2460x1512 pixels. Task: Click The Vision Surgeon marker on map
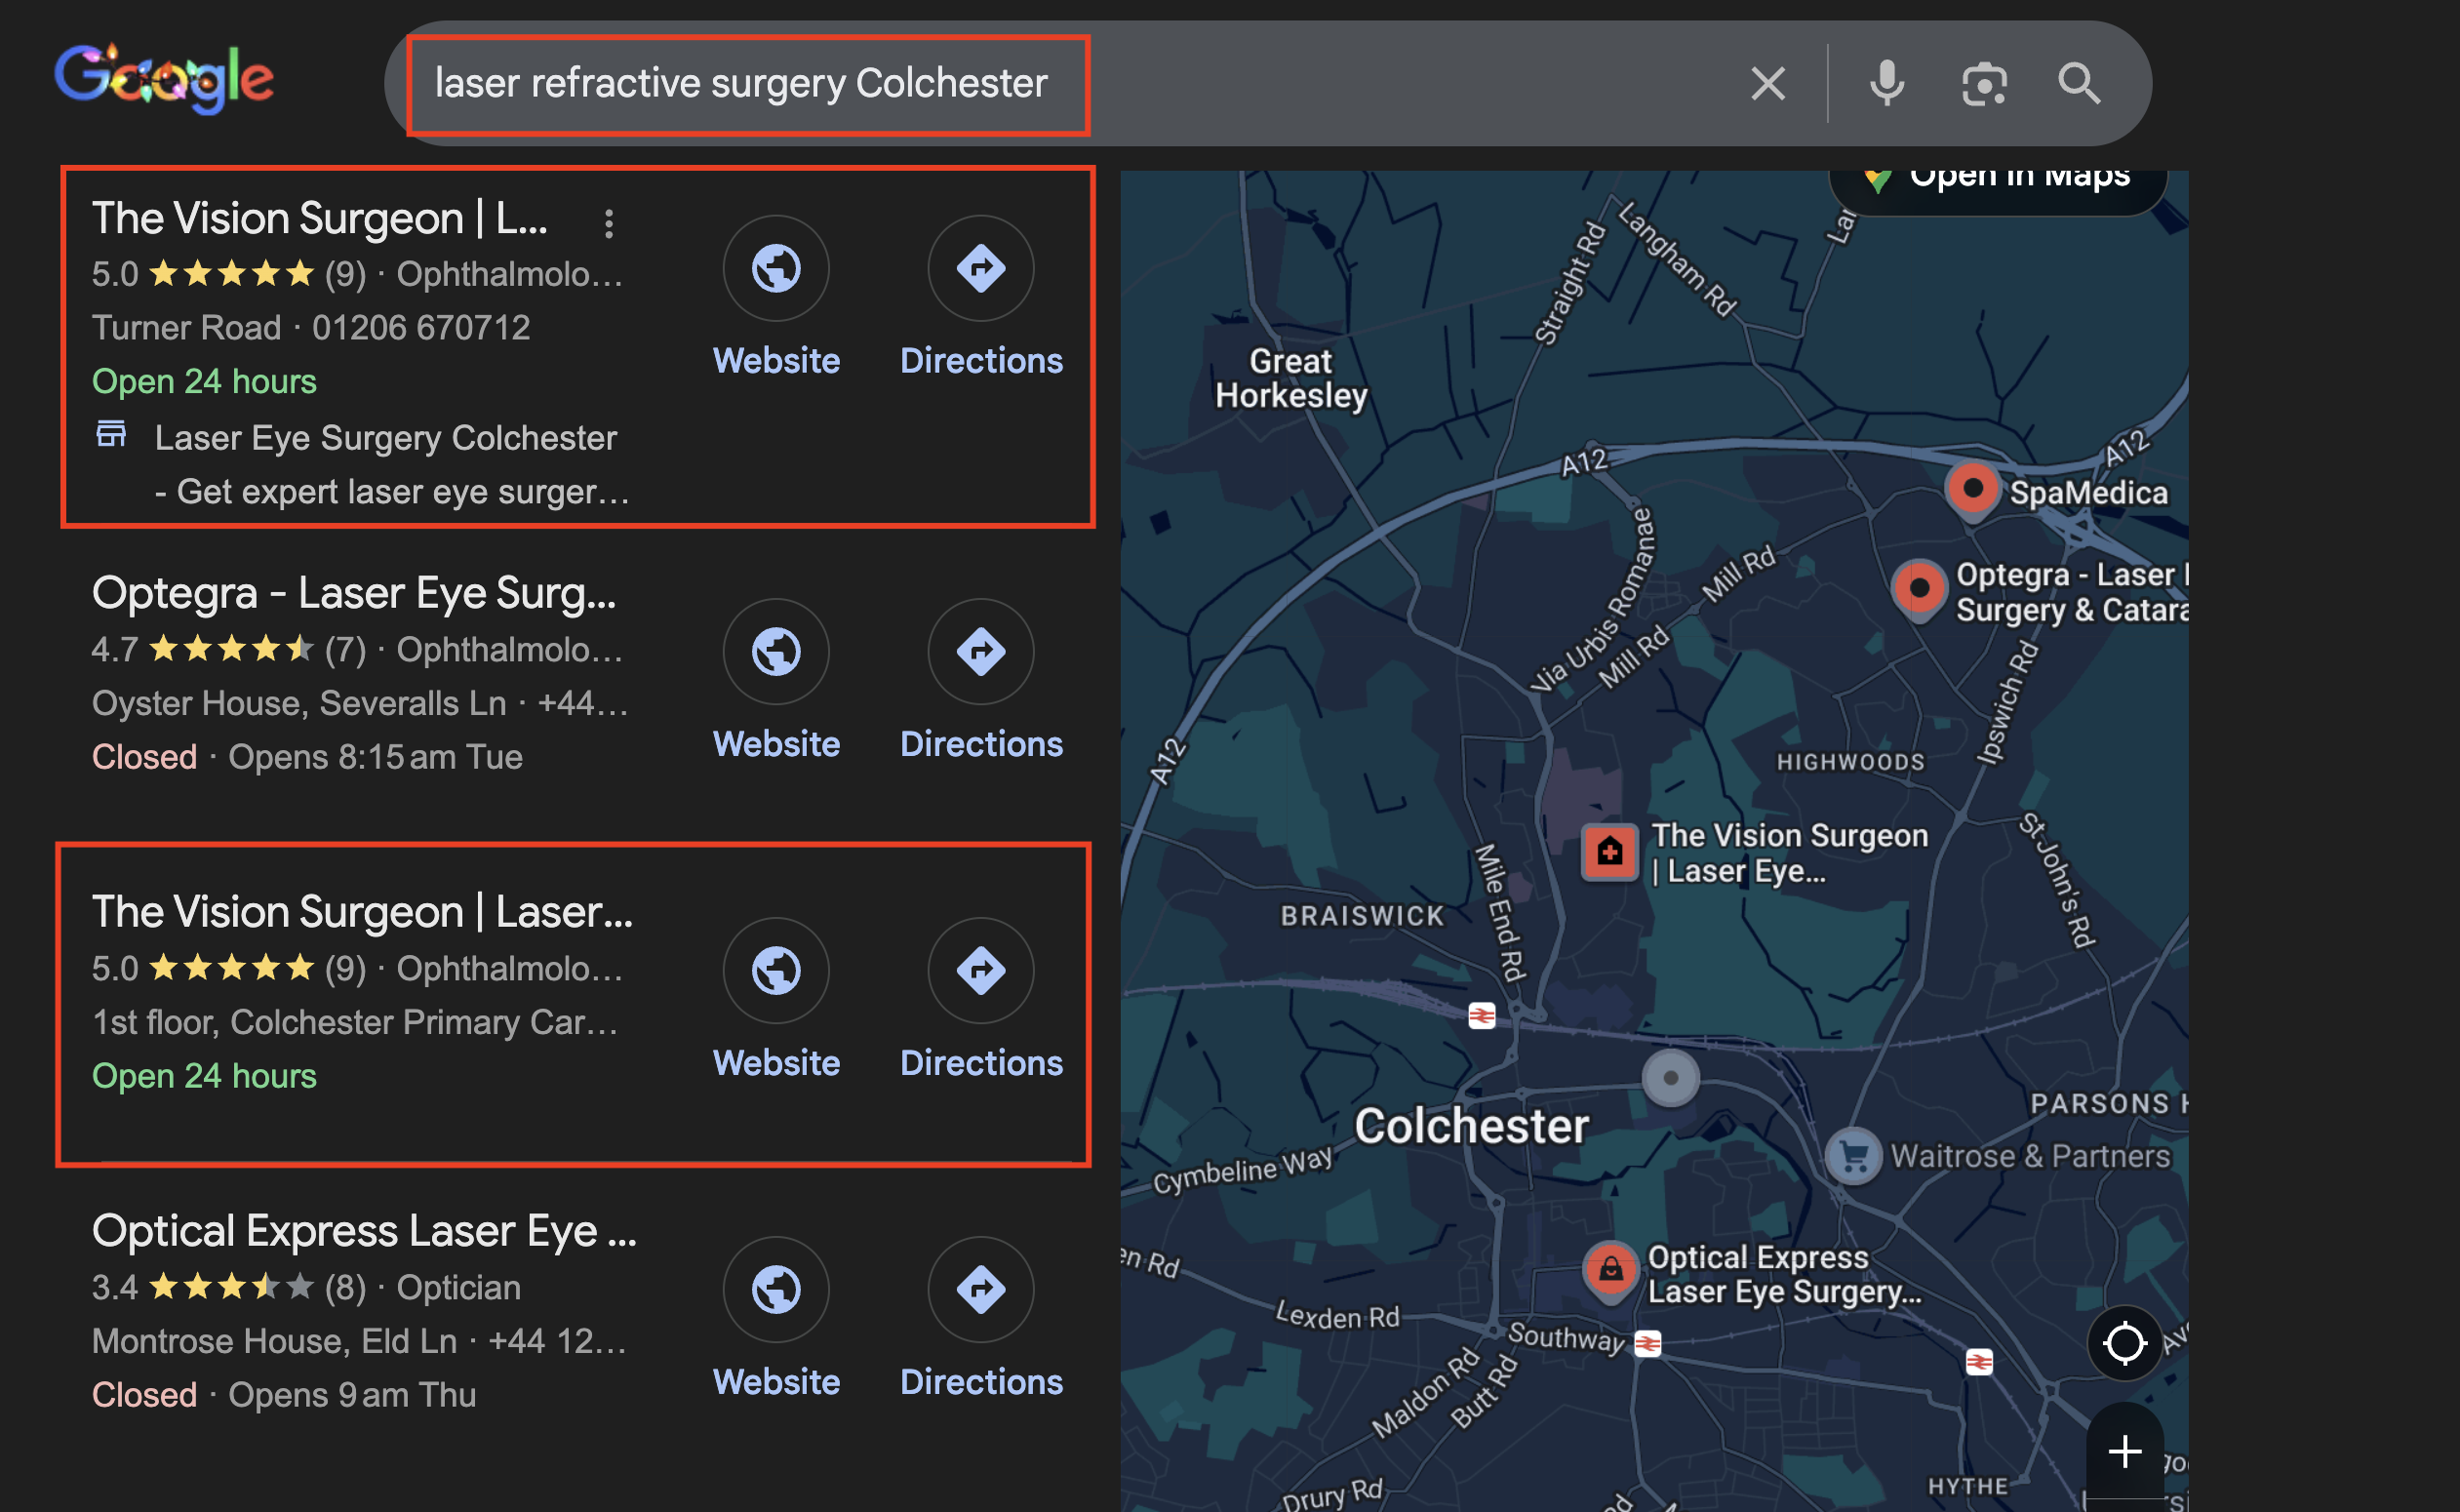pos(1609,852)
